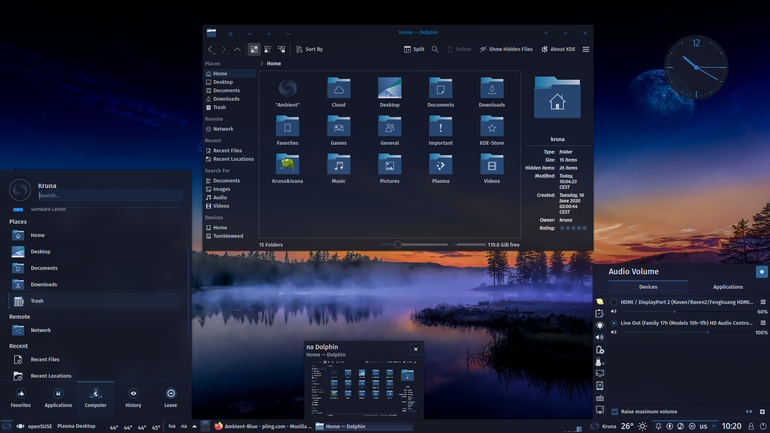Viewport: 770px width, 433px height.
Task: Open the KDE-Store folder
Action: 492,130
